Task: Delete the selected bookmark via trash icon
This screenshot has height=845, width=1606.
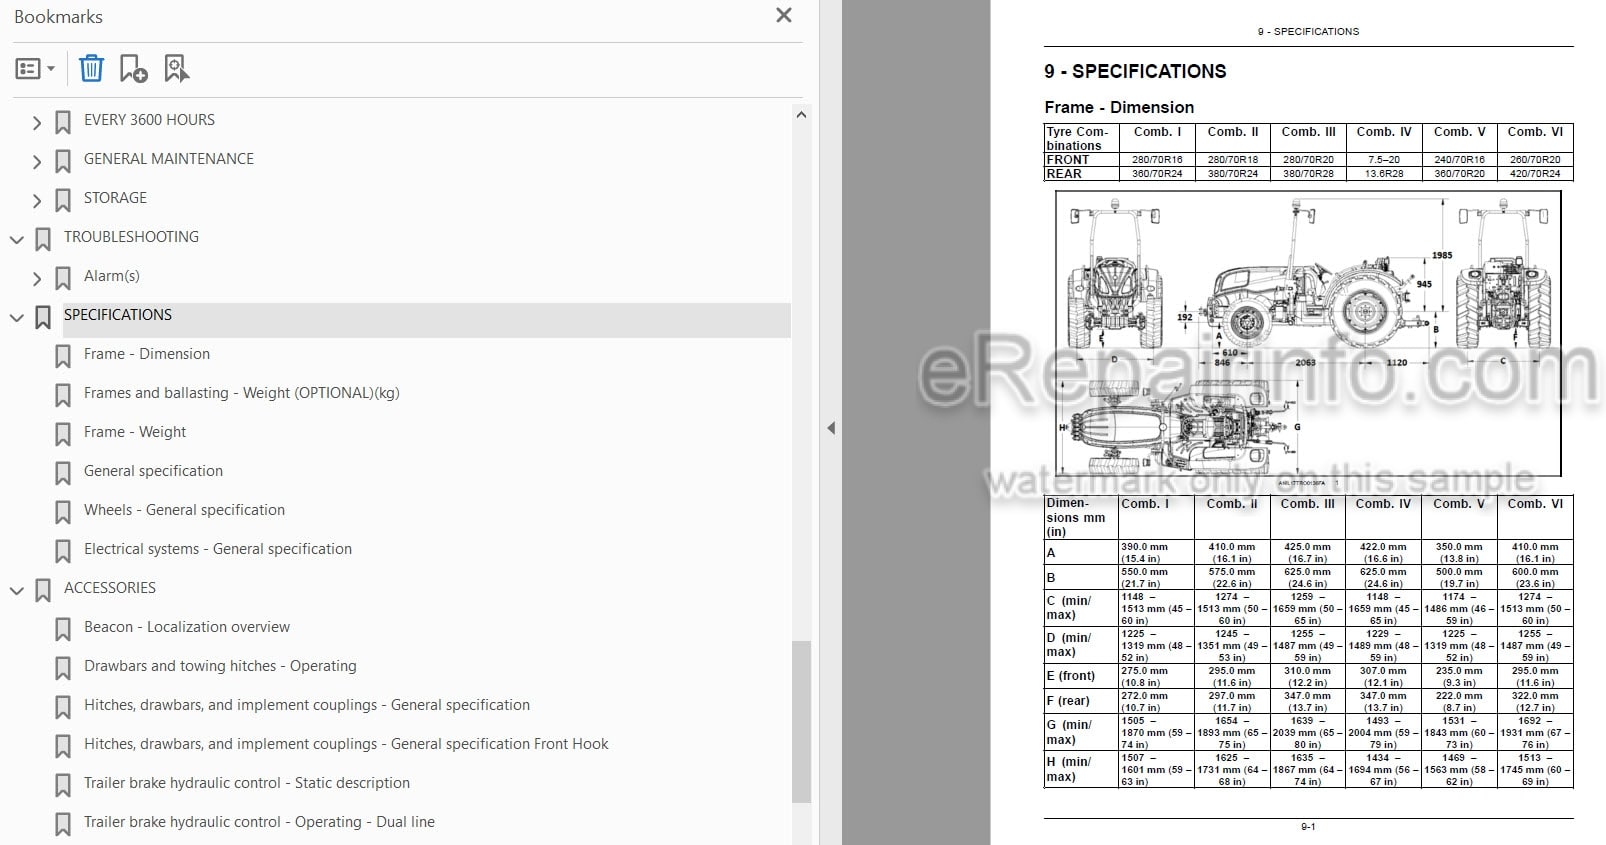Action: pyautogui.click(x=91, y=68)
